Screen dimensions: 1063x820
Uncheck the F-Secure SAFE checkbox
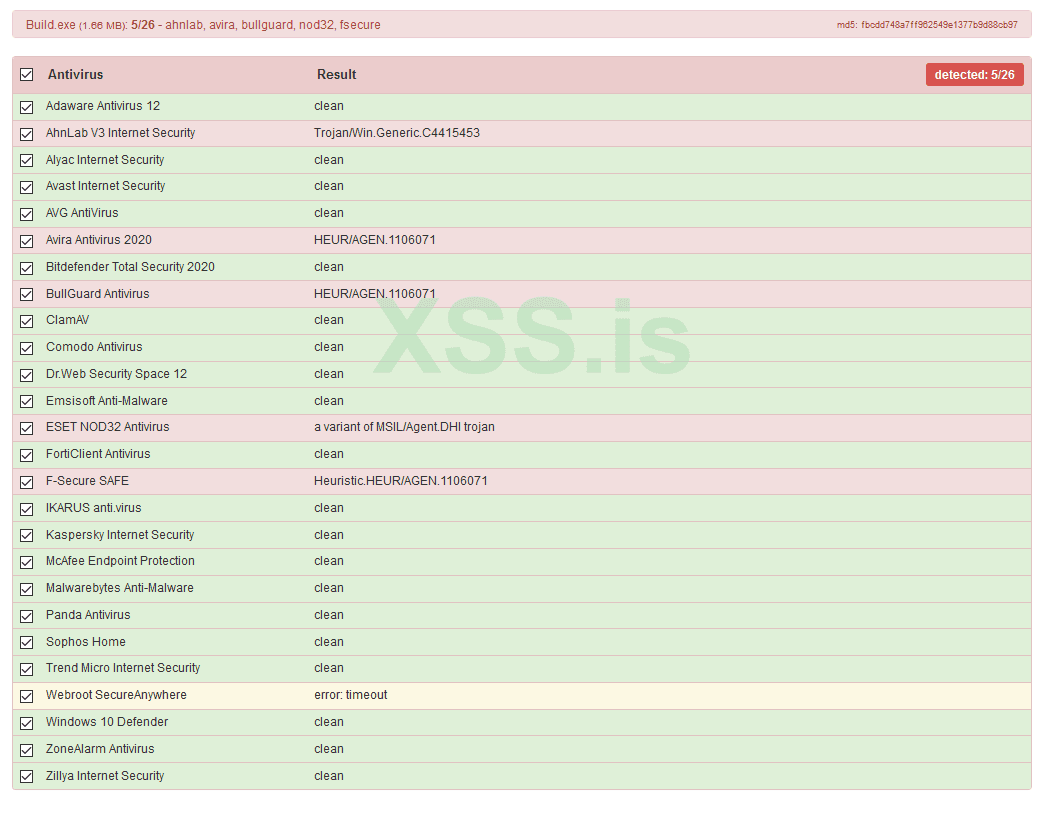[x=27, y=482]
